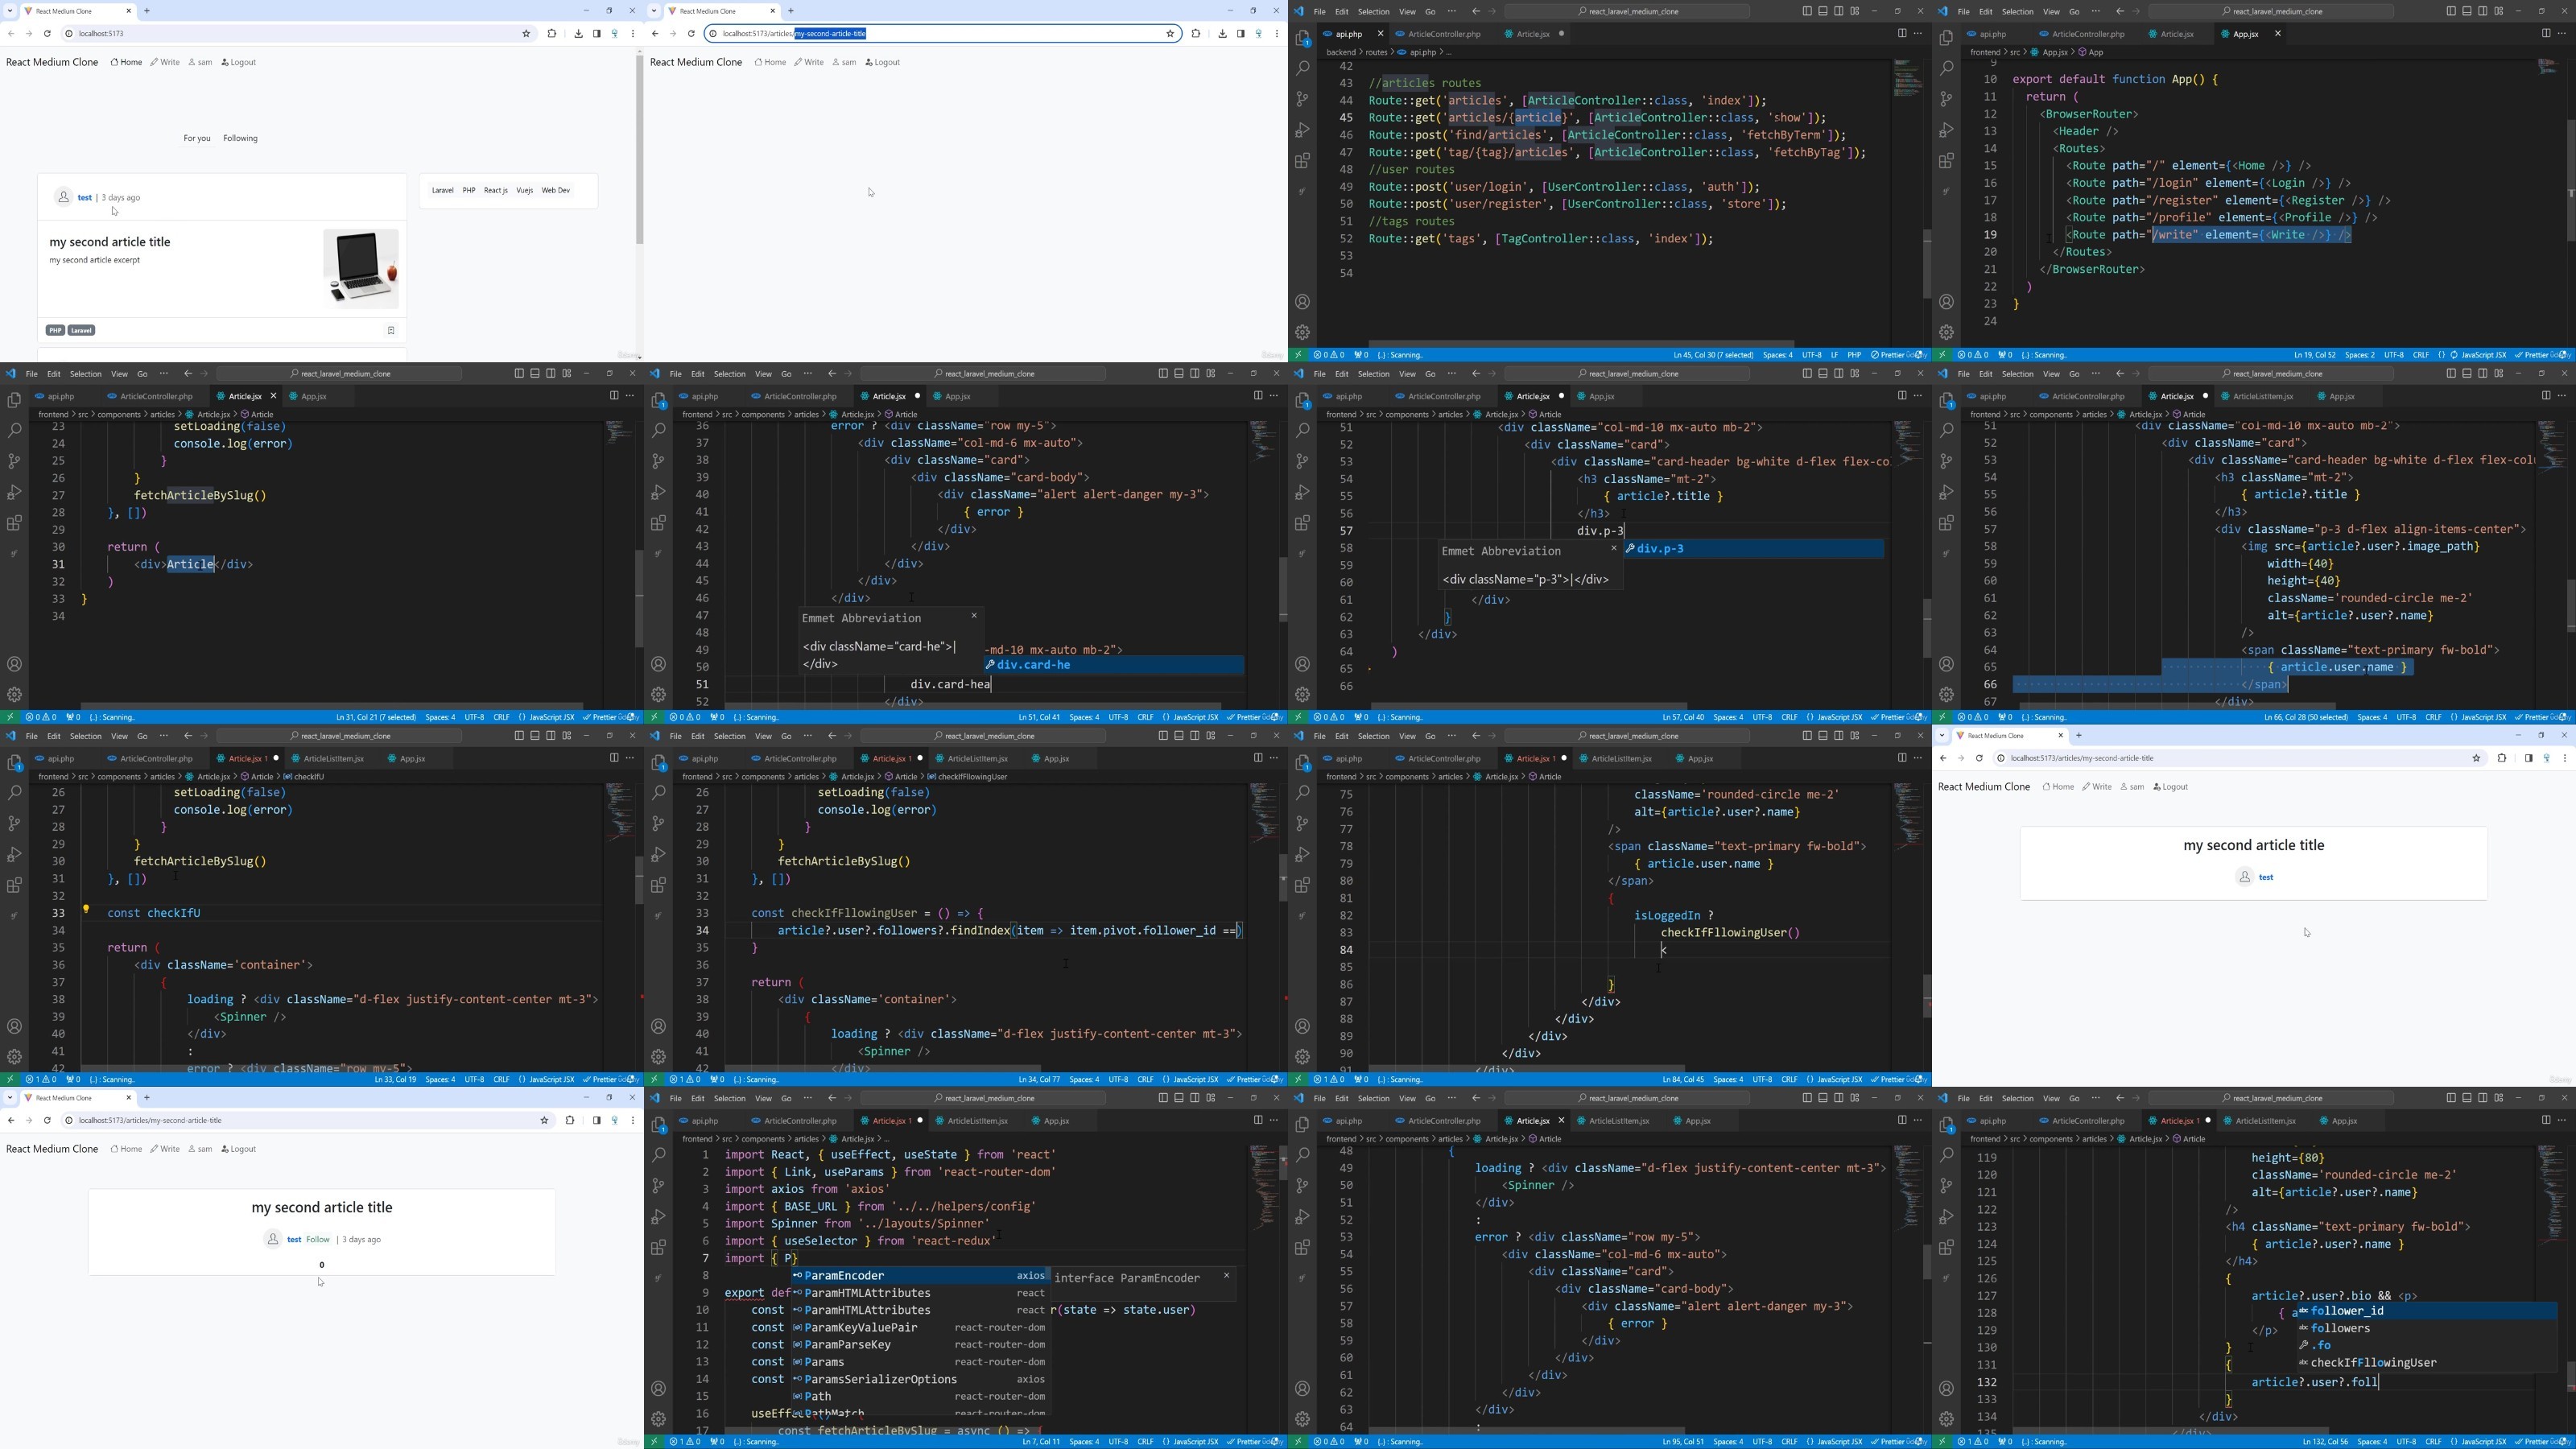Open Manage gear in the api.php editor window
The image size is (2576, 1449).
(1302, 332)
